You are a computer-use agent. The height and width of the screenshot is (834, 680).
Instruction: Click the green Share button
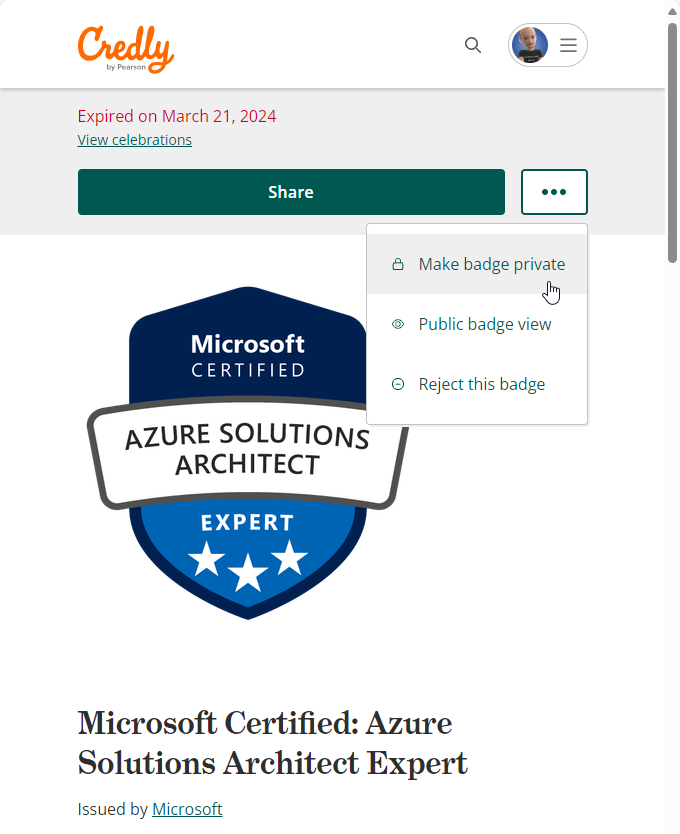click(291, 192)
